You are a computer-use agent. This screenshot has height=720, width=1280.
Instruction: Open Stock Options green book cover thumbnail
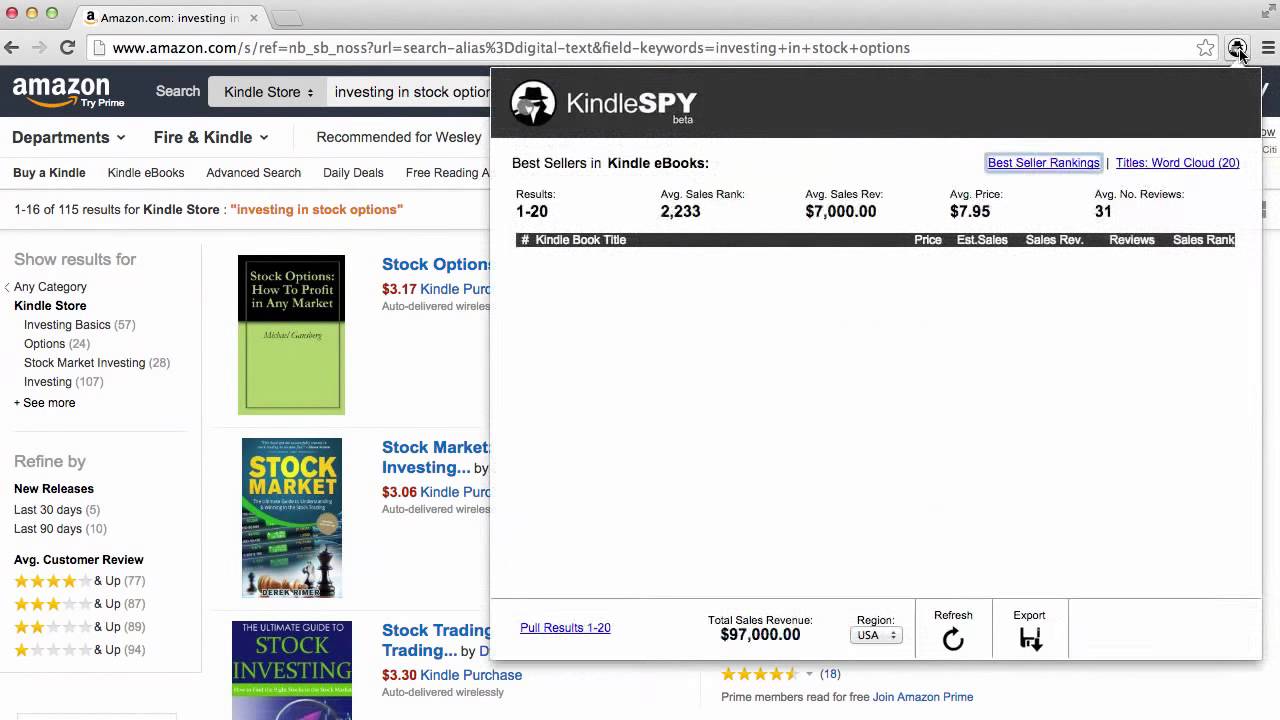[291, 335]
